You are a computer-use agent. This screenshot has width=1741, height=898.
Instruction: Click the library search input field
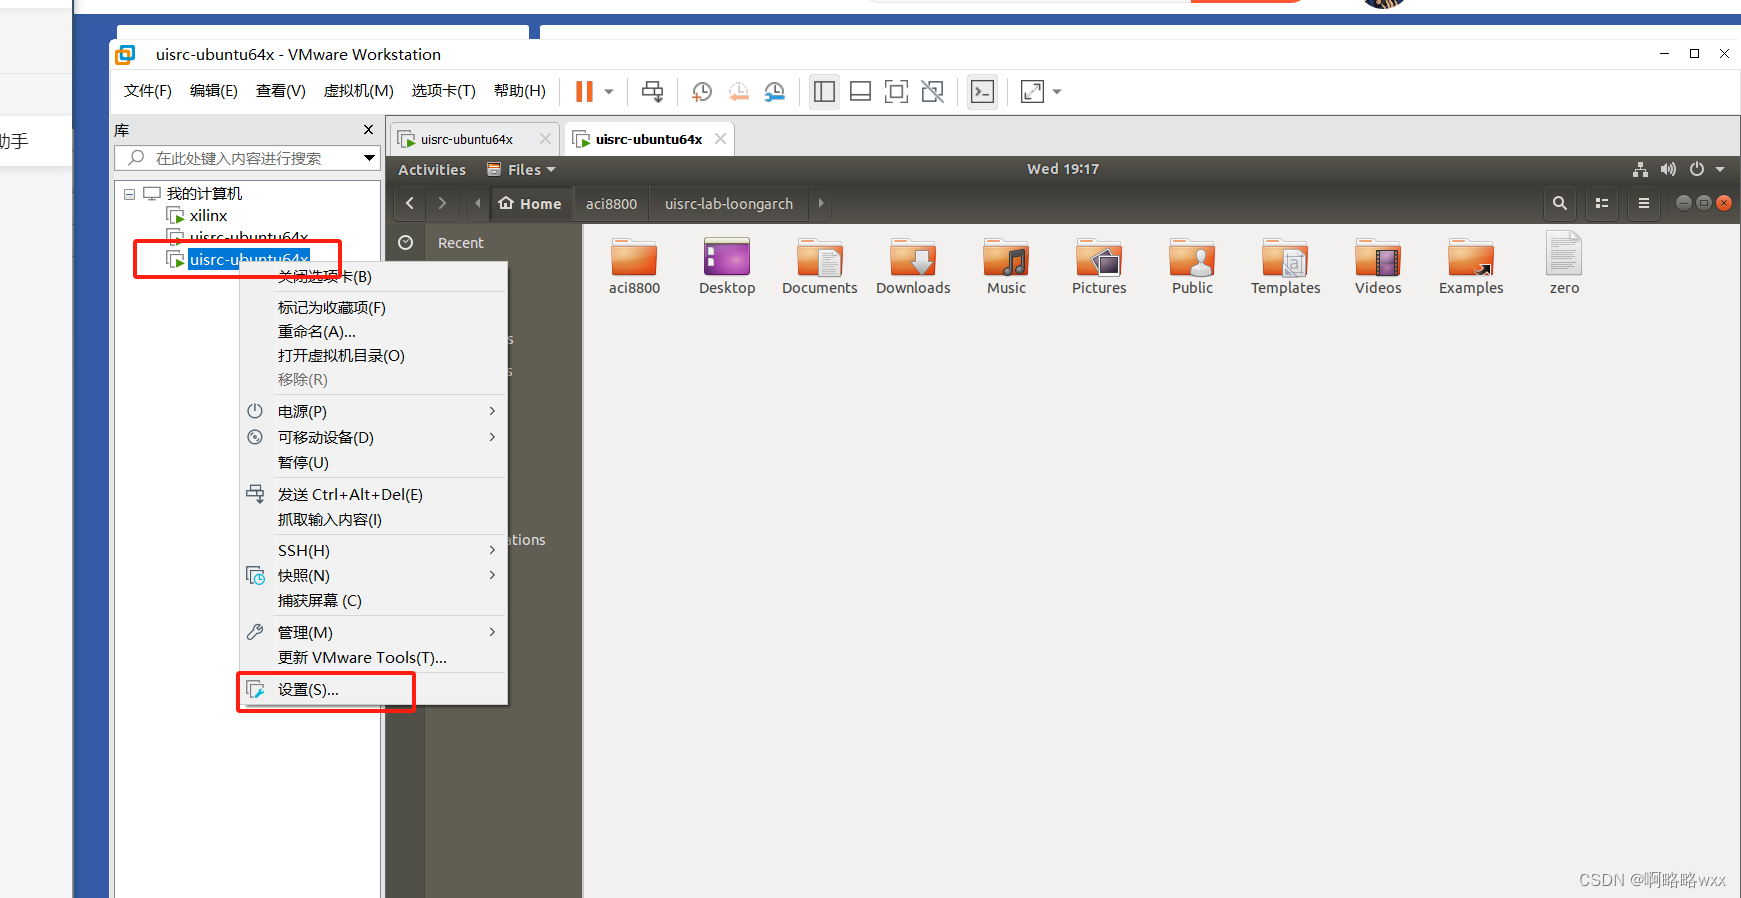tap(238, 158)
